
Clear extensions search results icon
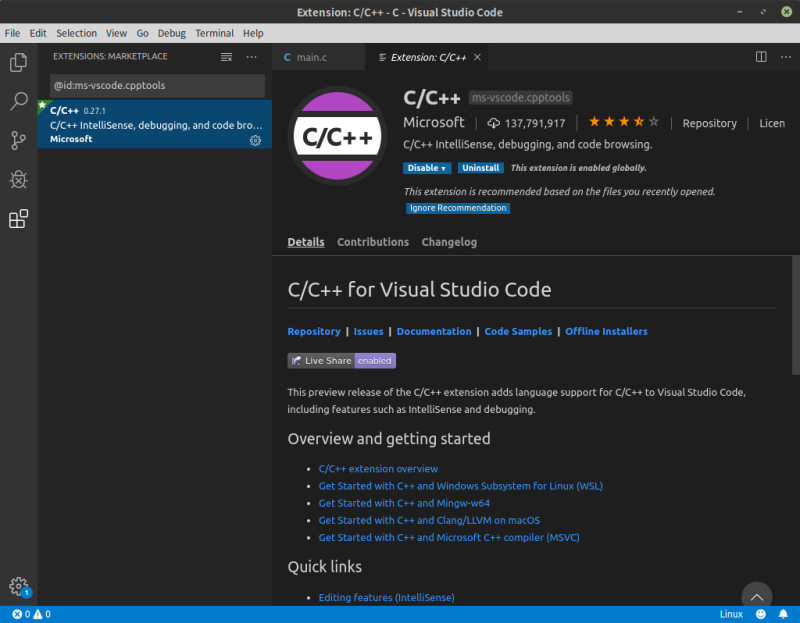coord(226,57)
